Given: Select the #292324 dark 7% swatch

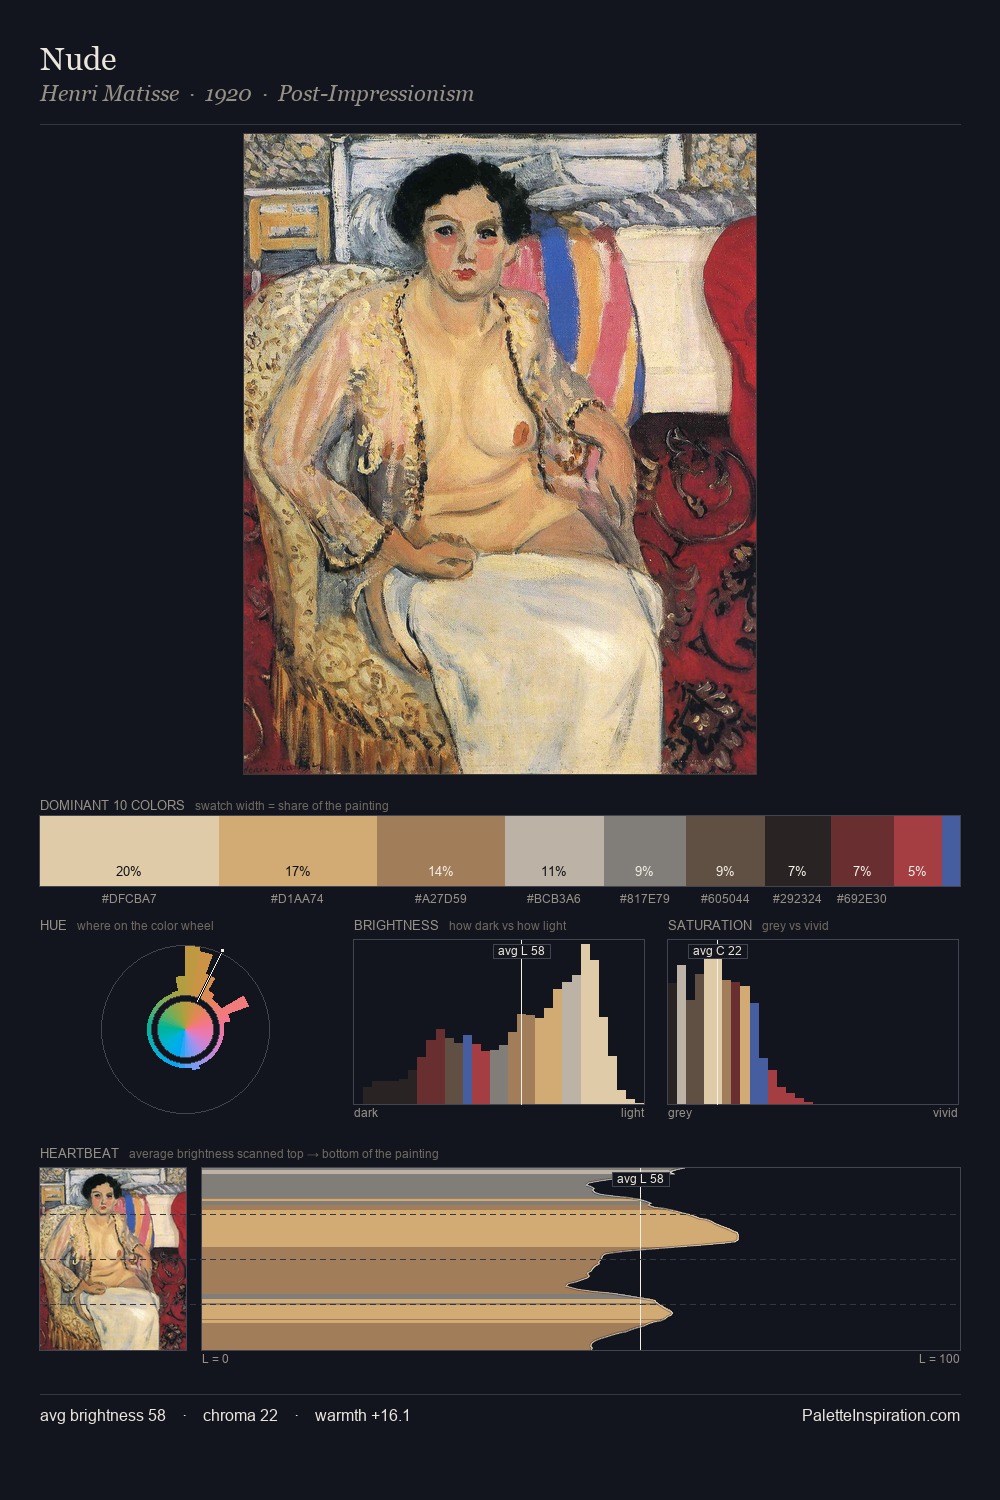Looking at the screenshot, I should [x=797, y=851].
